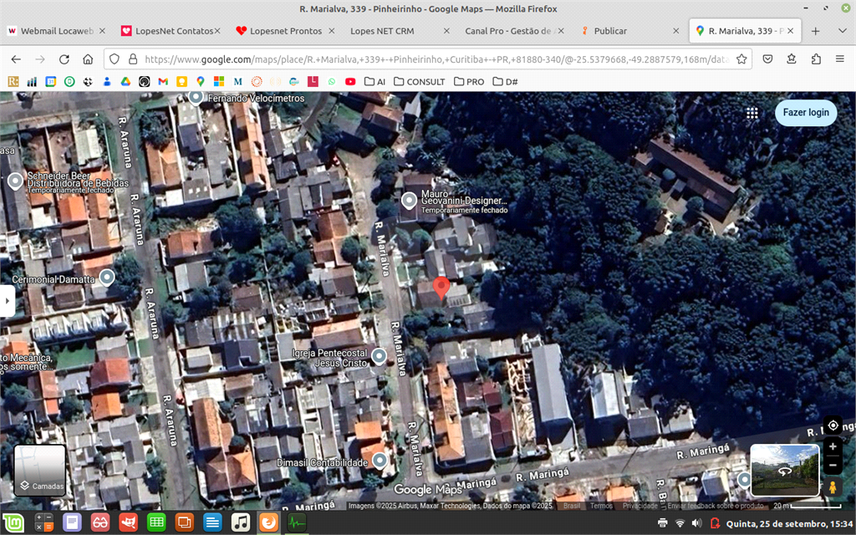Expand the collapsed side panel arrow
856x535 pixels.
click(x=7, y=301)
